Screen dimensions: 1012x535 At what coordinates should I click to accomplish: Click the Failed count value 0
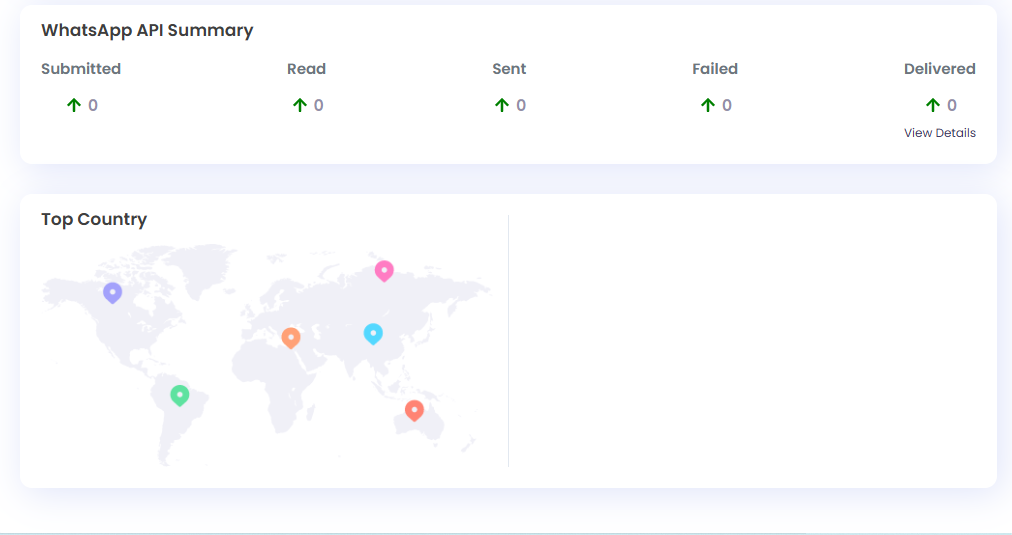[727, 105]
